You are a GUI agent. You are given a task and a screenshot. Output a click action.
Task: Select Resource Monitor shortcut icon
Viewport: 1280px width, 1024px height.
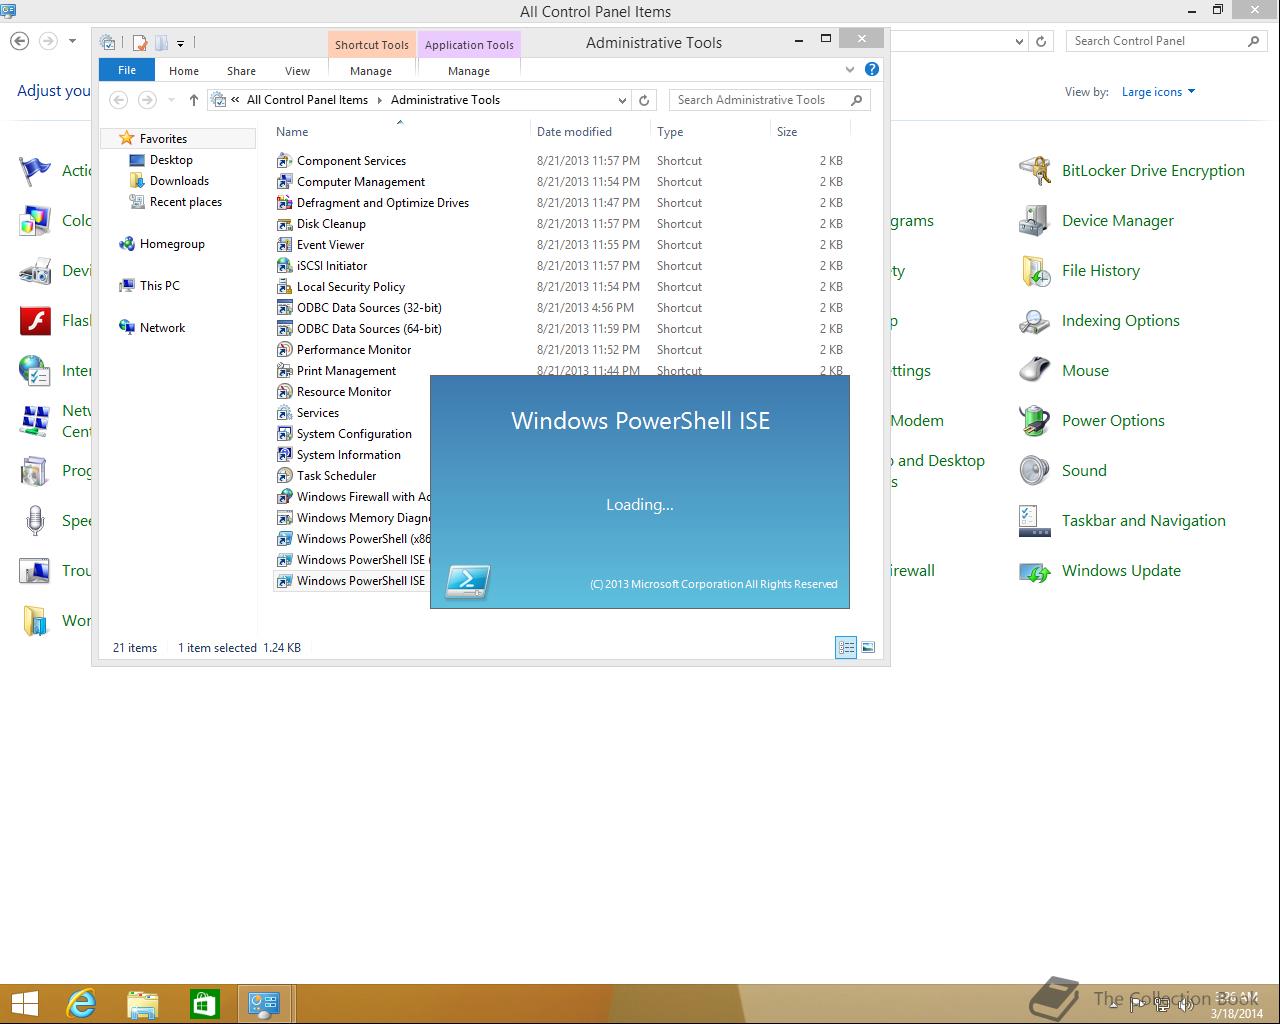285,392
